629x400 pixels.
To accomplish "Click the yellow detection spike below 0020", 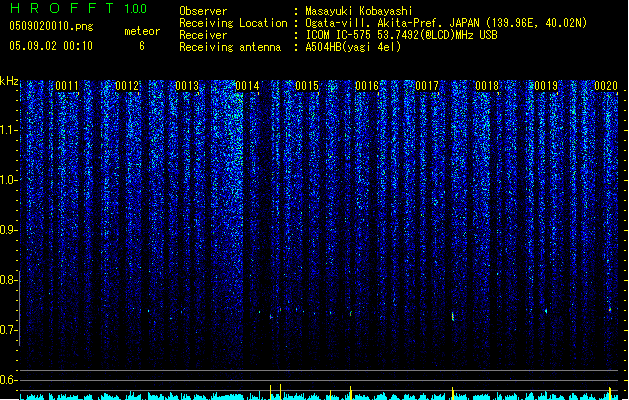I will coord(610,393).
